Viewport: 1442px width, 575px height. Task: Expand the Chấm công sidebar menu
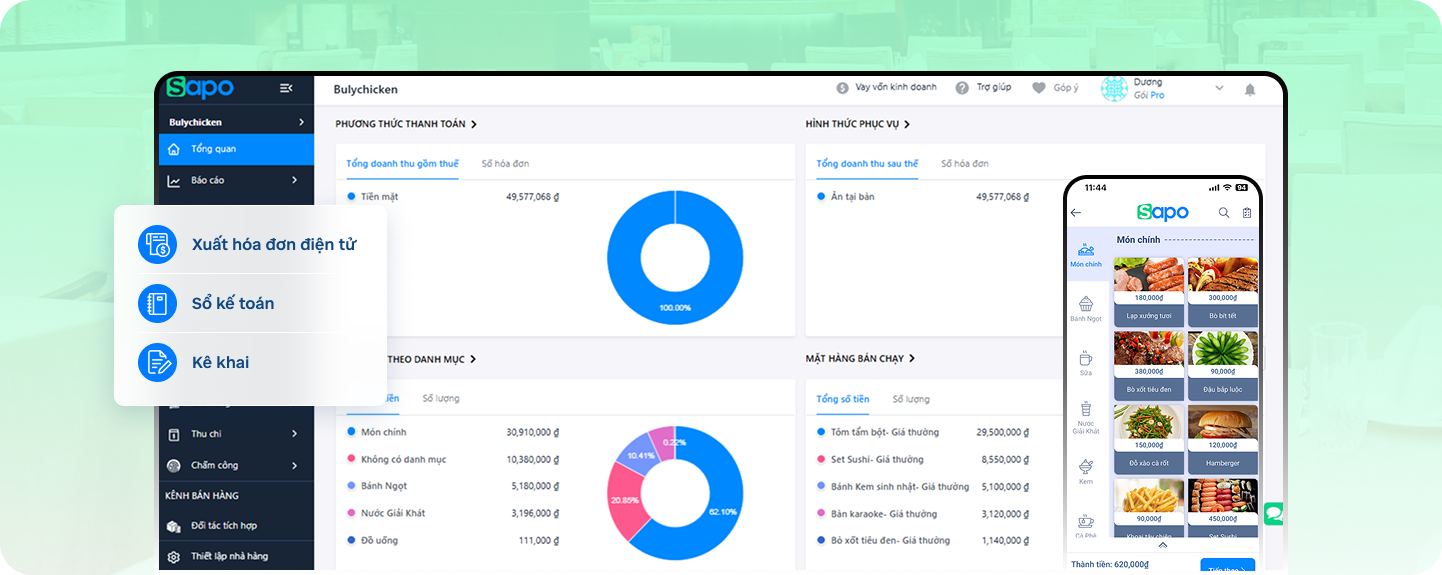point(294,465)
